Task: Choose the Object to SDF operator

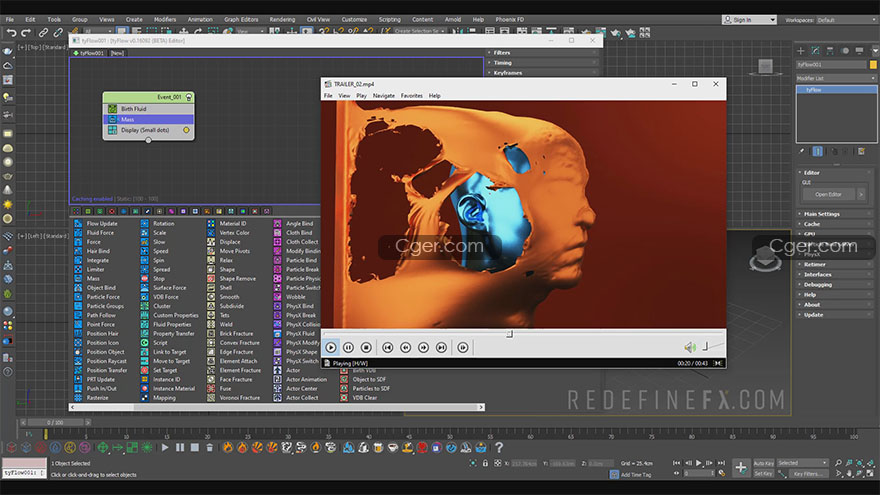Action: 369,379
